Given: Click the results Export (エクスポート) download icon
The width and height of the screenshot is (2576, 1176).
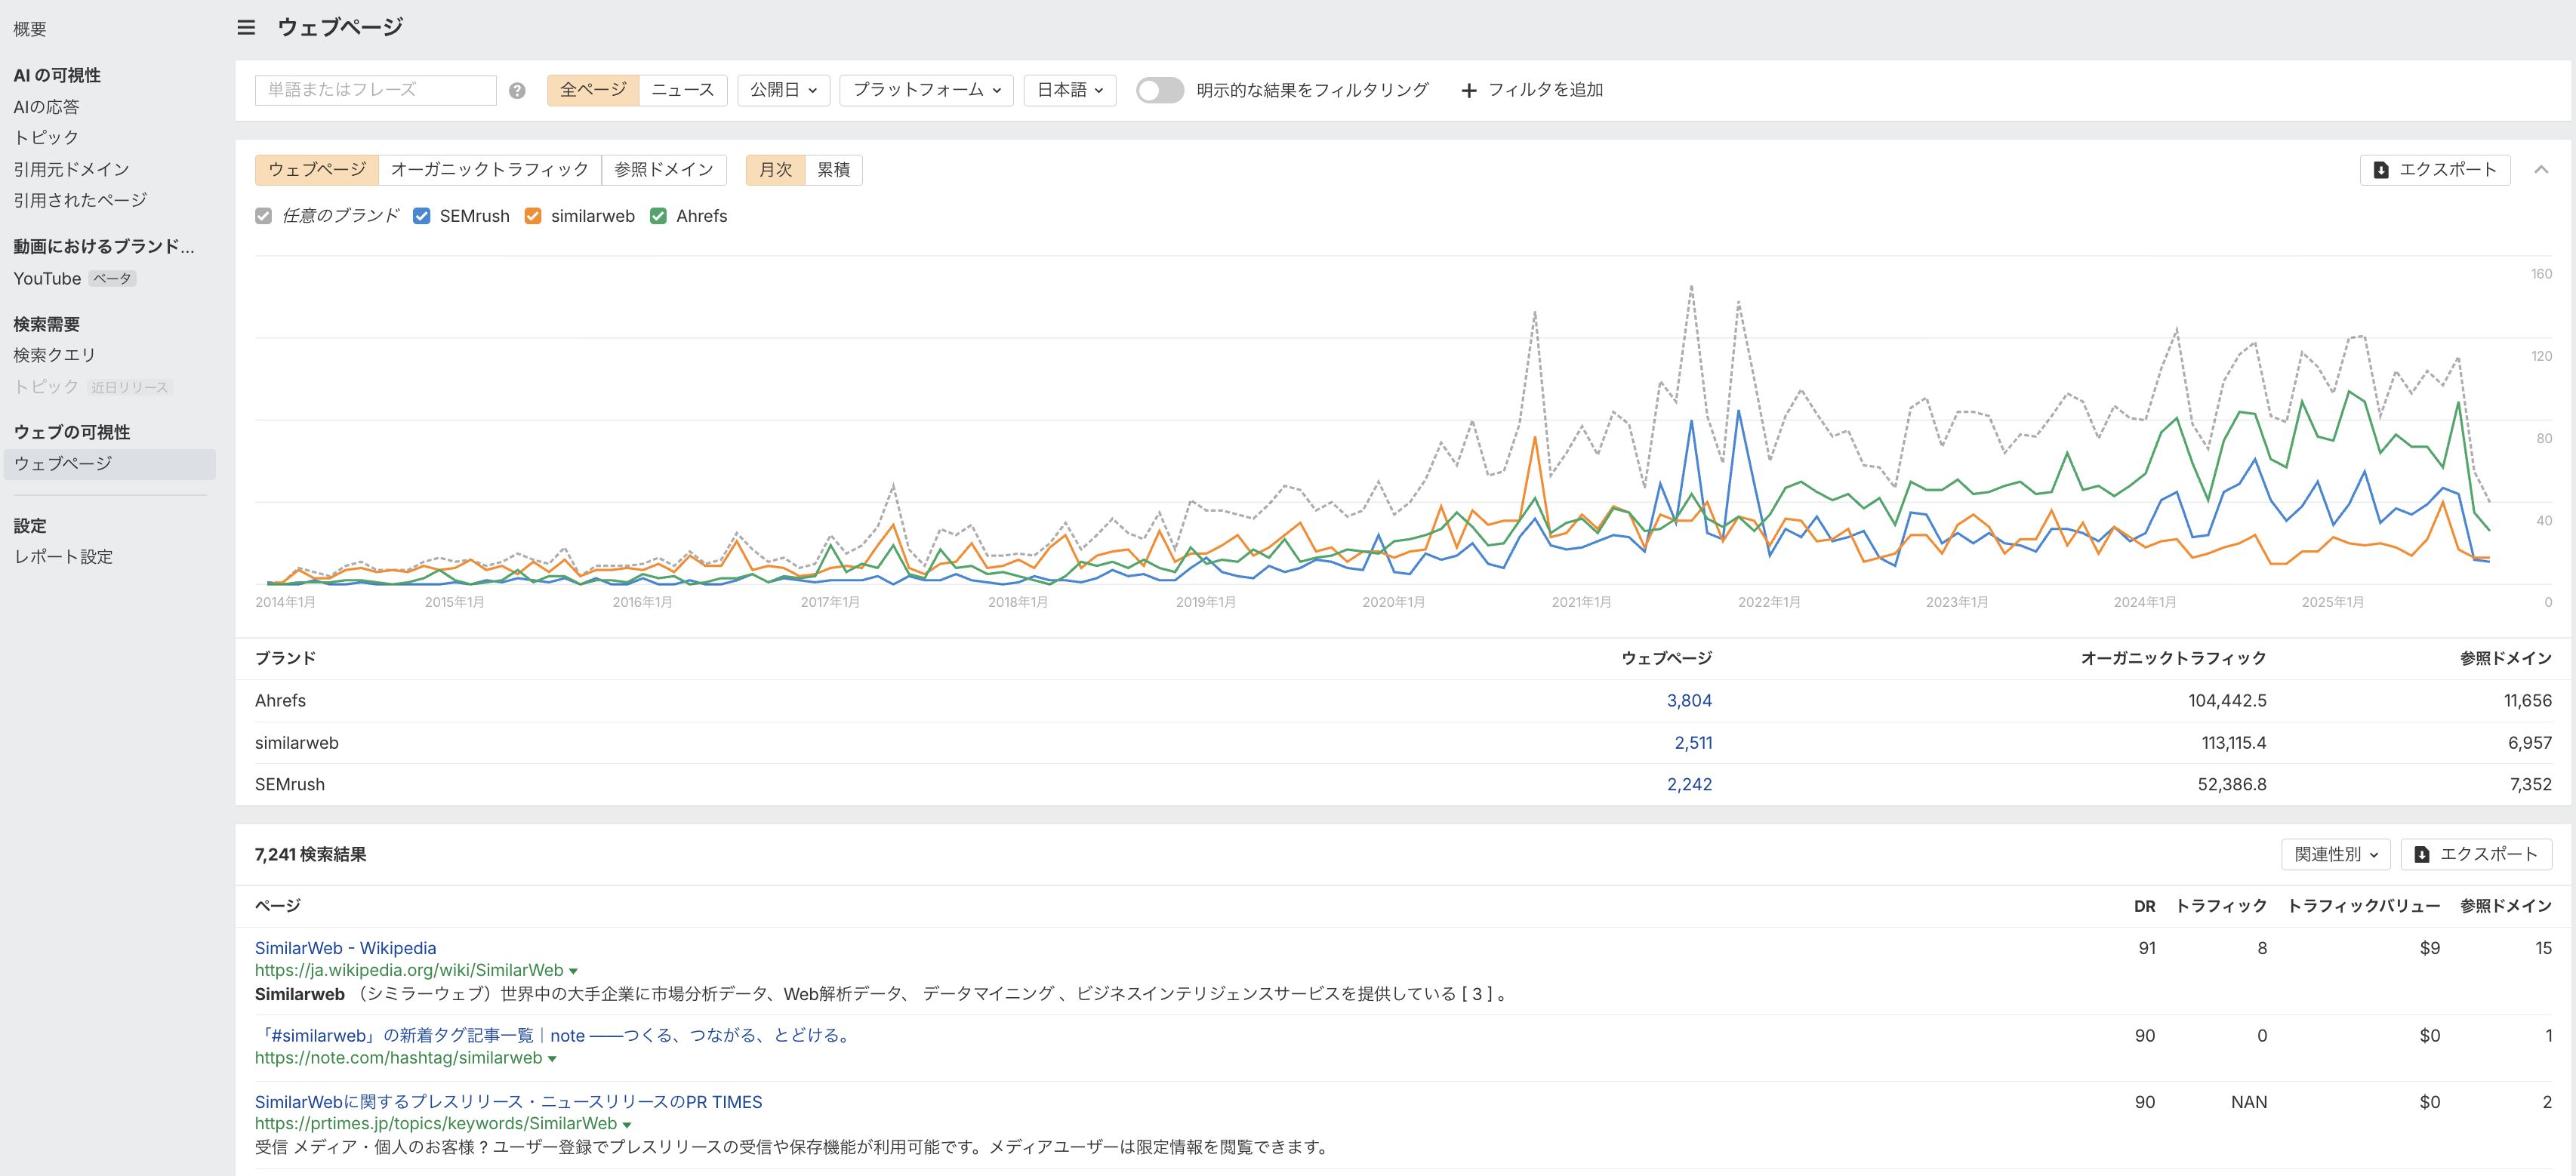Looking at the screenshot, I should [x=2422, y=854].
